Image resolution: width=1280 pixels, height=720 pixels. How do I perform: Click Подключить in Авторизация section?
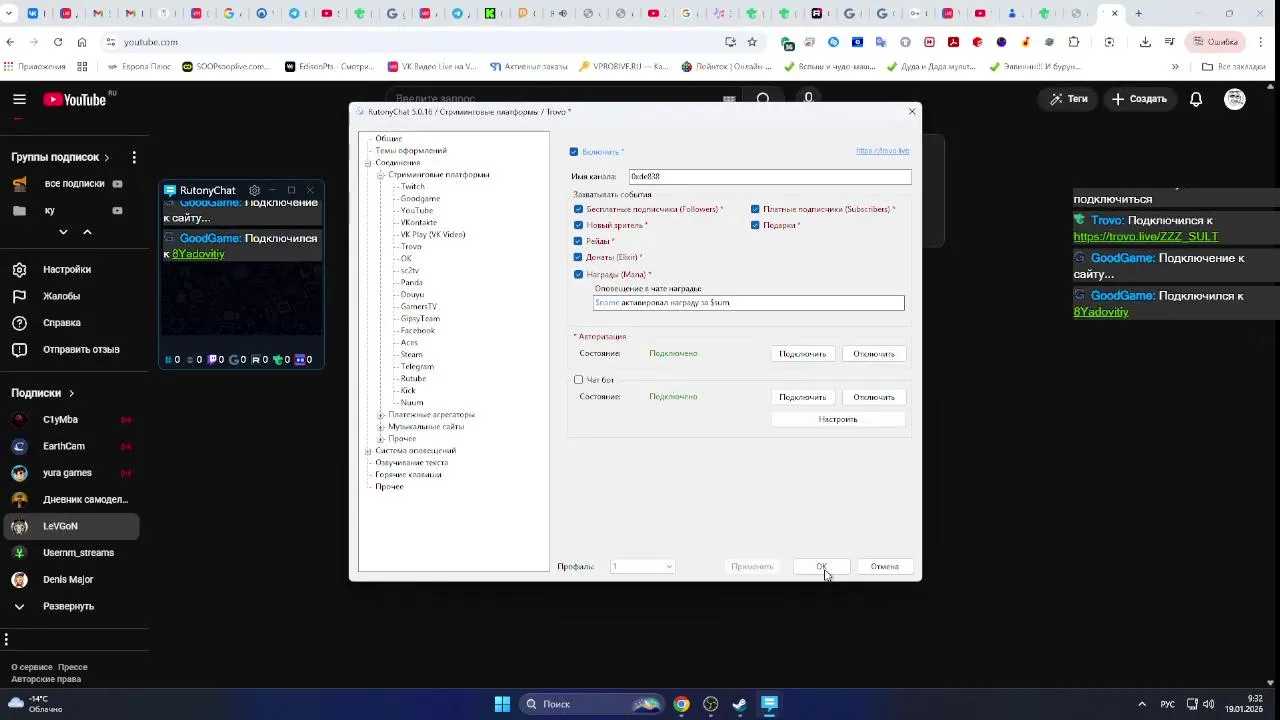pyautogui.click(x=802, y=354)
